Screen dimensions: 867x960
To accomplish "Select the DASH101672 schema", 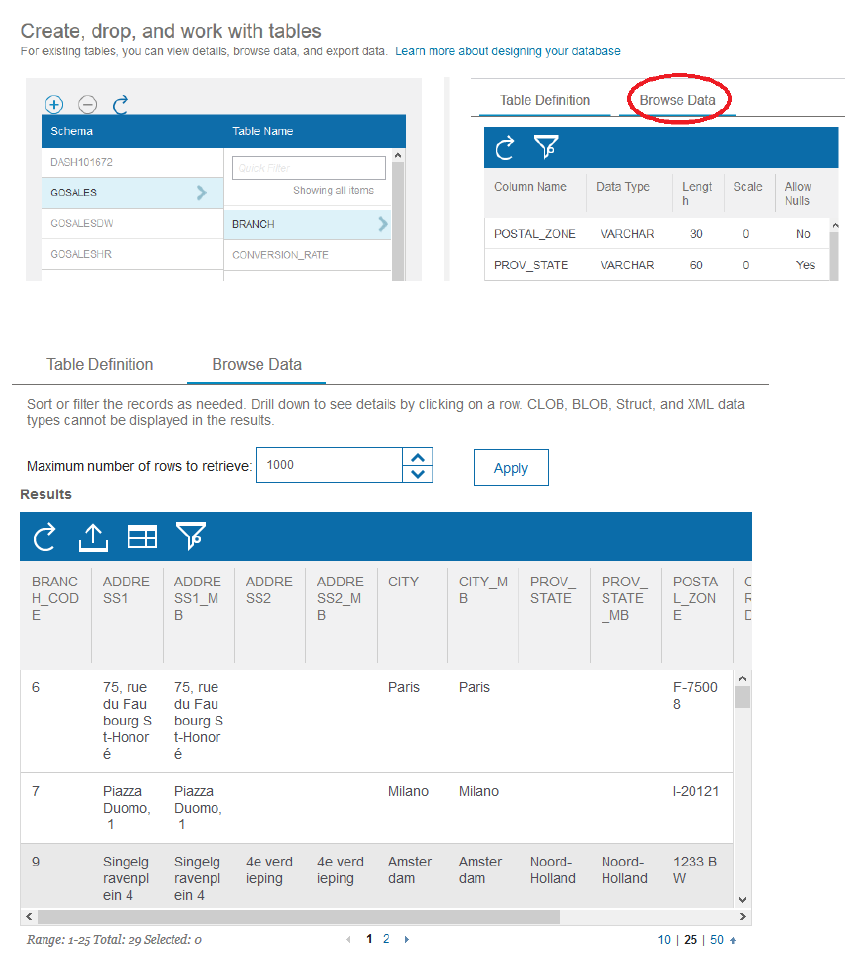I will tap(132, 162).
